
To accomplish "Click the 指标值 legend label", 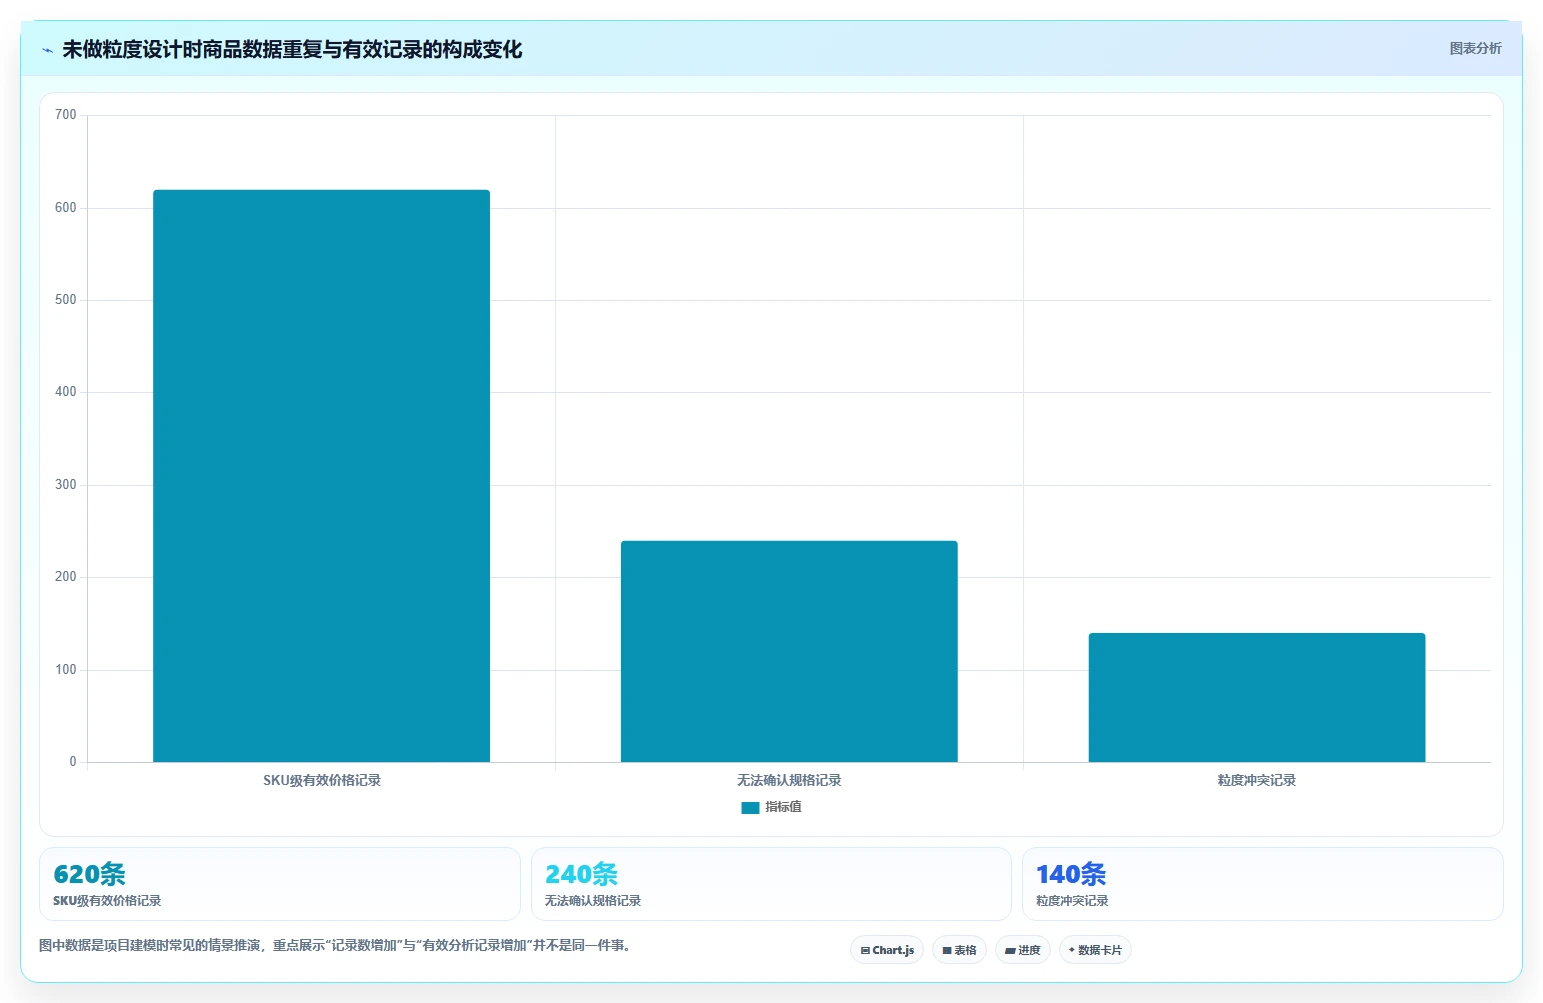I will (x=783, y=807).
